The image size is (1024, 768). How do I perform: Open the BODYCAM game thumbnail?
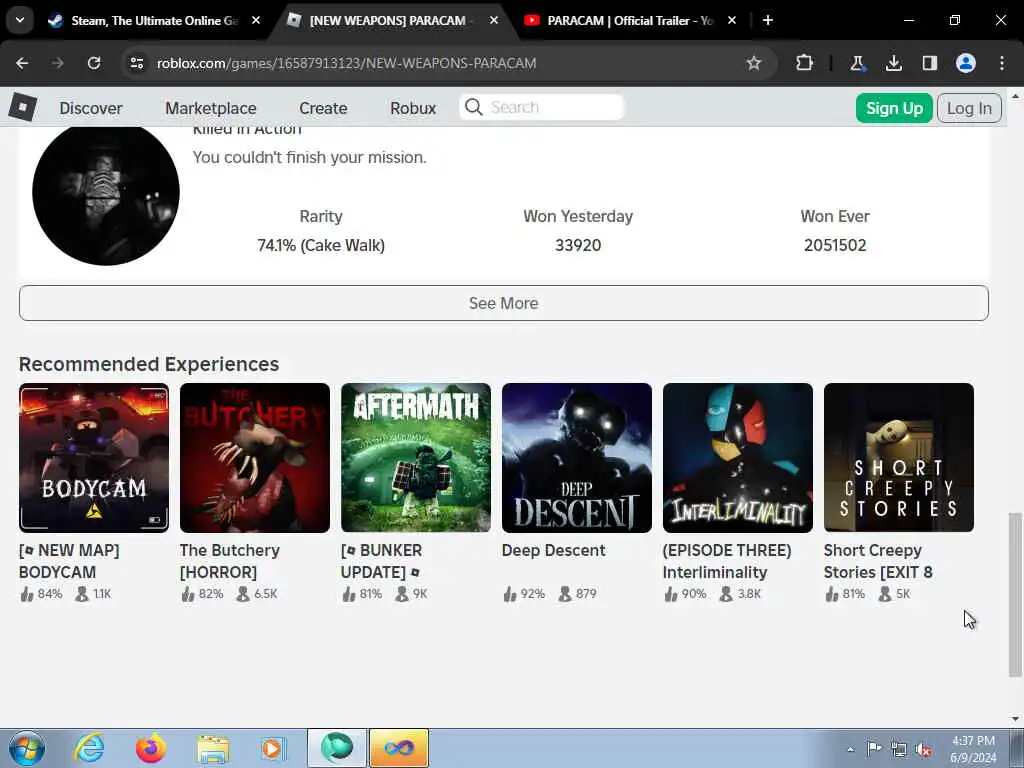click(94, 458)
